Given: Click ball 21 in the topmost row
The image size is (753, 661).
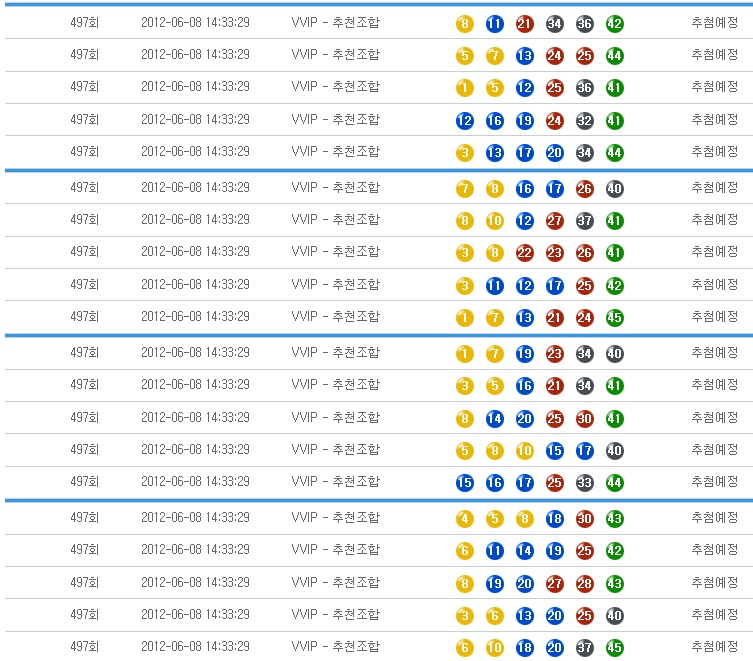Looking at the screenshot, I should [x=524, y=24].
